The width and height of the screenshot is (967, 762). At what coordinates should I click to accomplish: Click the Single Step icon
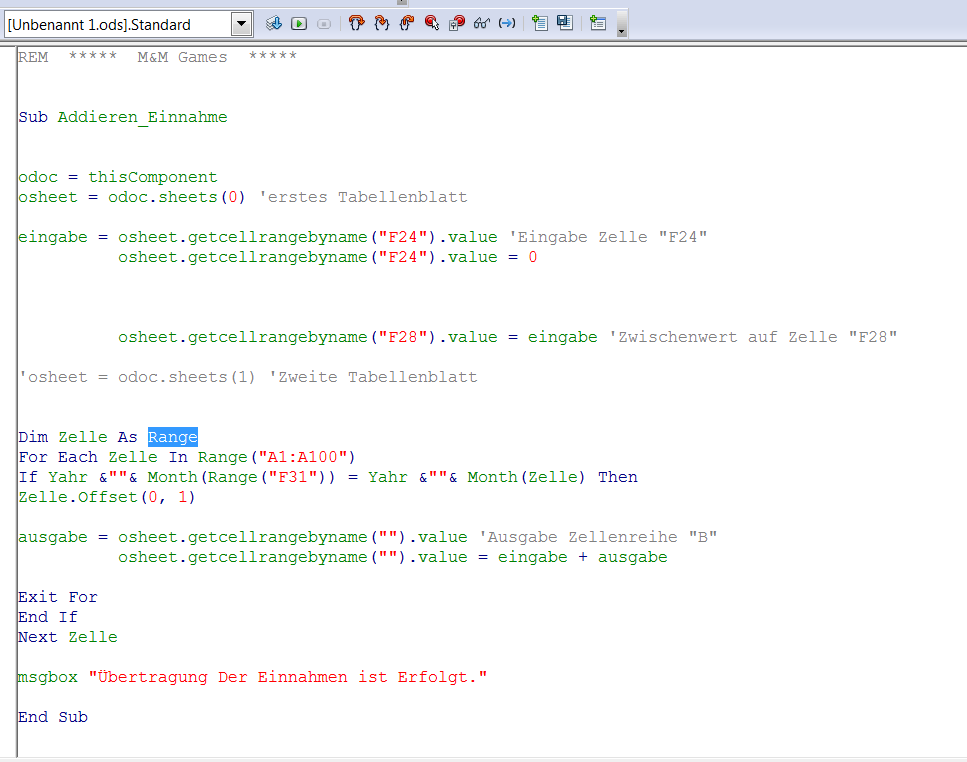click(381, 23)
